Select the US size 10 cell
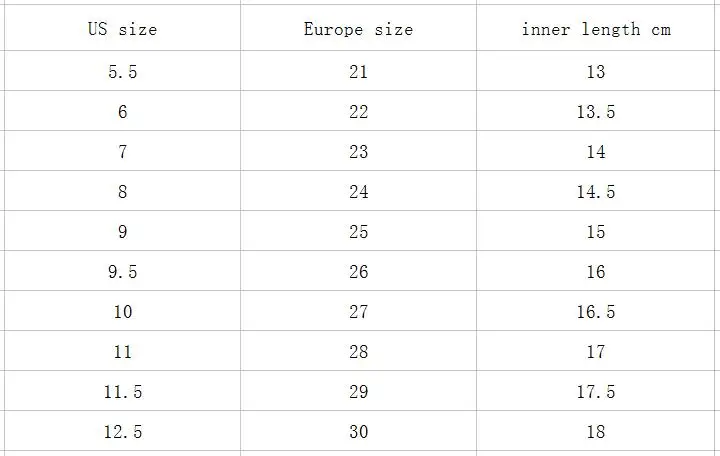The height and width of the screenshot is (456, 720). tap(123, 311)
